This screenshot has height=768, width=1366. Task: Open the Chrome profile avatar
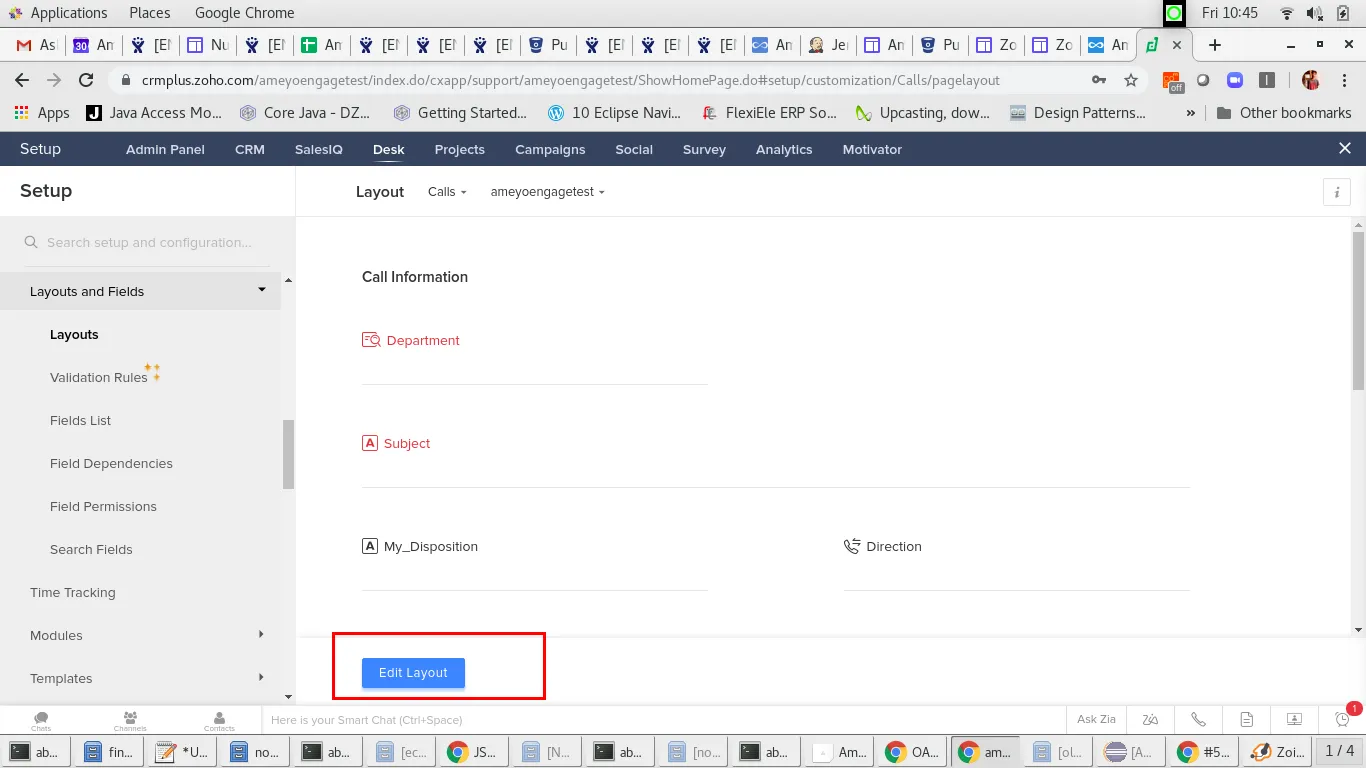pos(1311,80)
